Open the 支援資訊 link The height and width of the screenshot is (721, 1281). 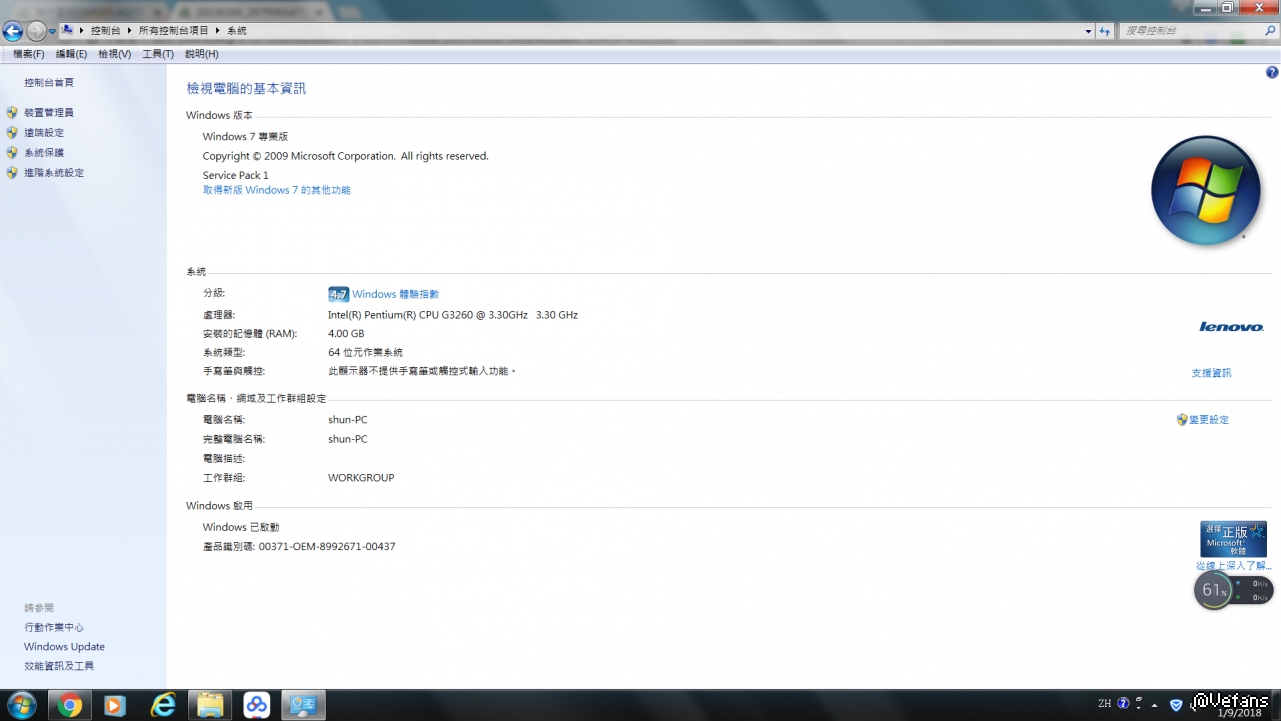click(x=1211, y=373)
